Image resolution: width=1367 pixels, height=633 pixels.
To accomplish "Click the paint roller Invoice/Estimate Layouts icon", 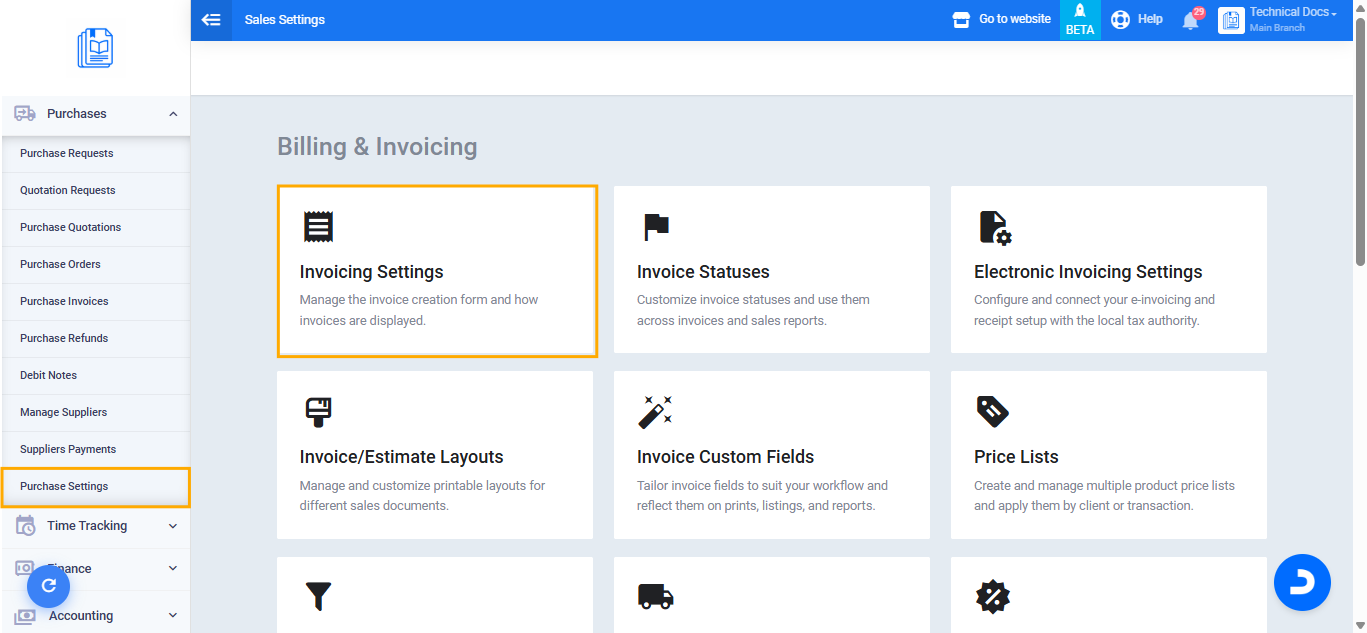I will coord(318,412).
